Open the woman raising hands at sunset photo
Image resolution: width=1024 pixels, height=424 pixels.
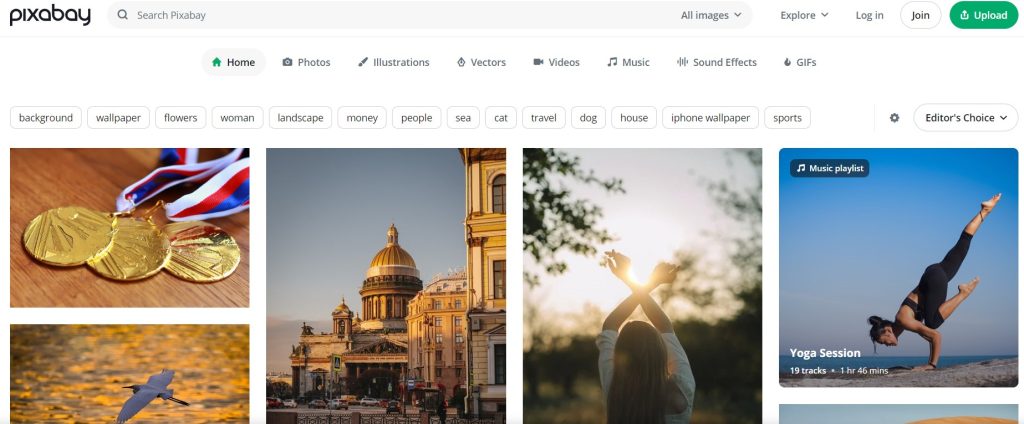point(643,286)
